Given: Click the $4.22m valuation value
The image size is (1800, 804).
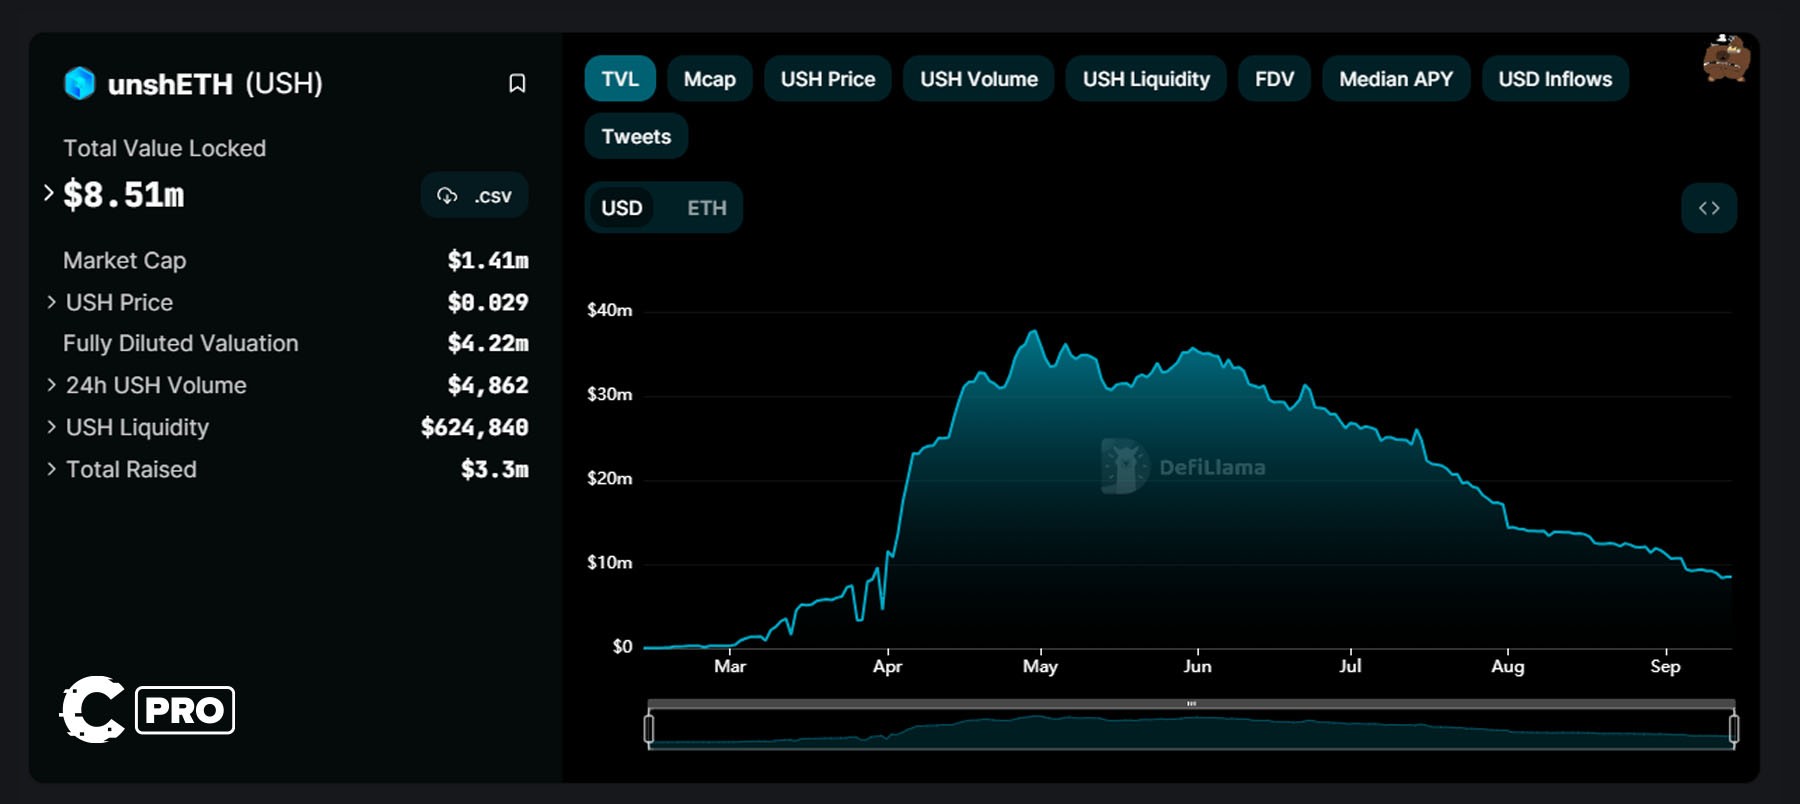Looking at the screenshot, I should click(x=488, y=343).
